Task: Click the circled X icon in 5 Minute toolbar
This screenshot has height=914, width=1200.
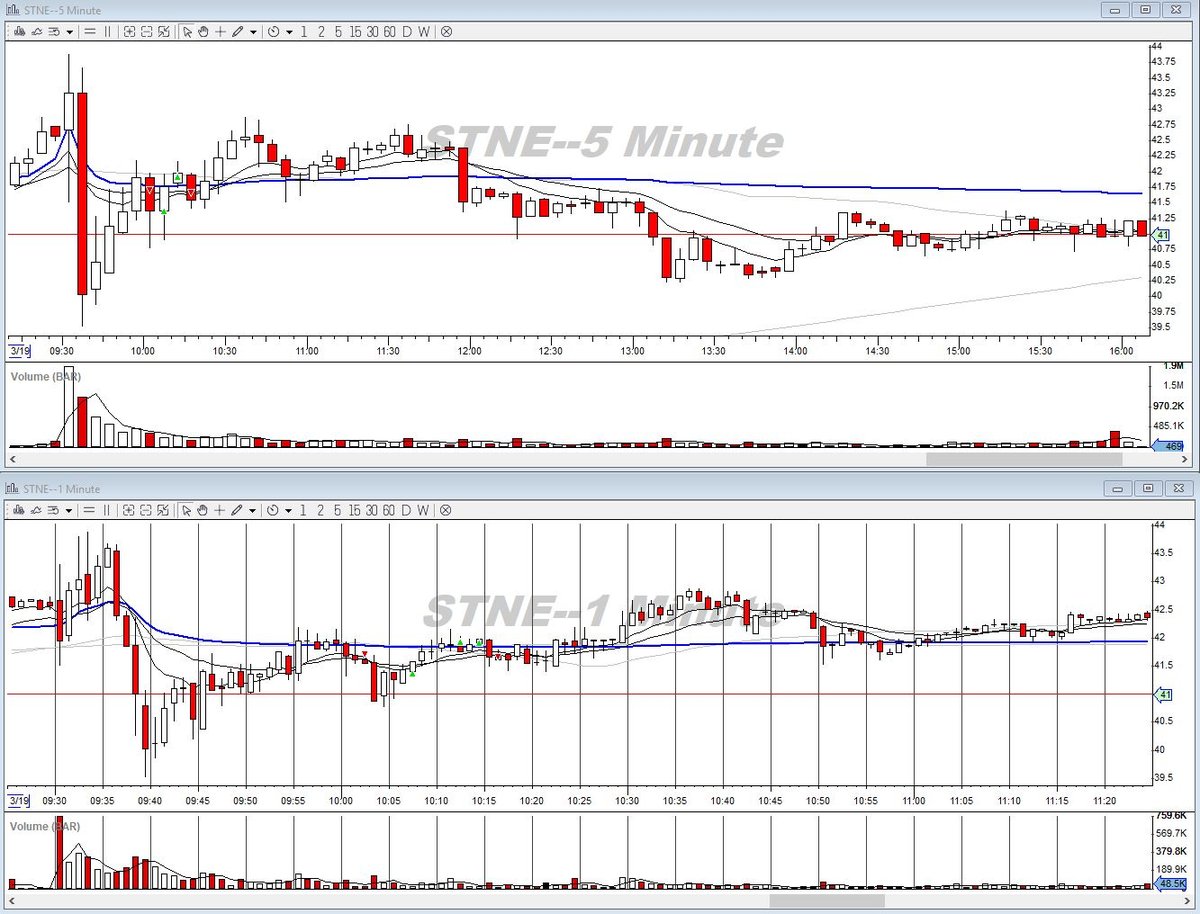Action: coord(446,31)
